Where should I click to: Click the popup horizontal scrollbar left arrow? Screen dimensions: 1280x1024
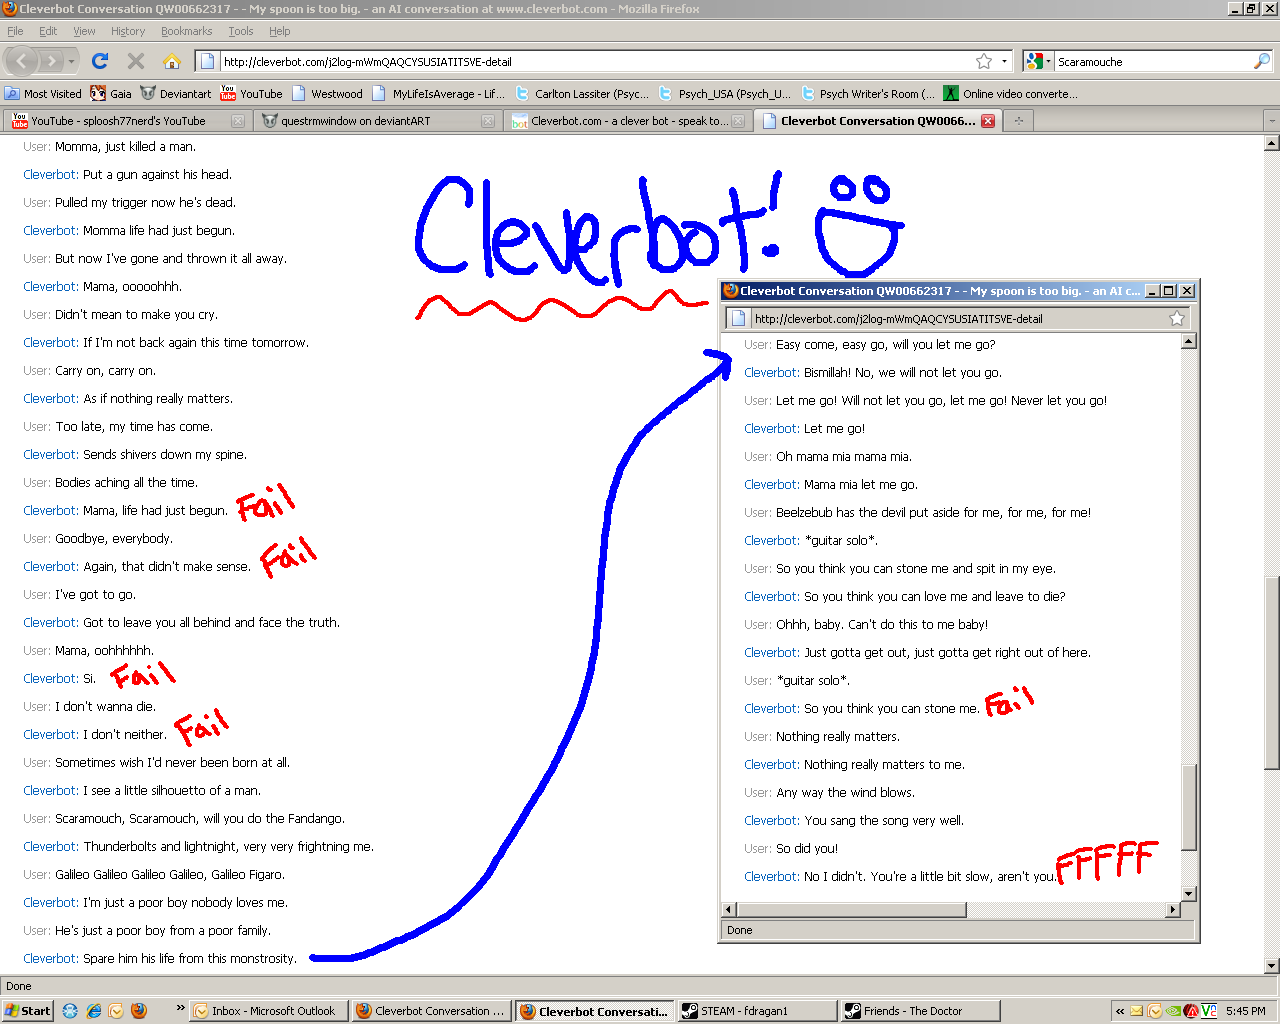[729, 910]
